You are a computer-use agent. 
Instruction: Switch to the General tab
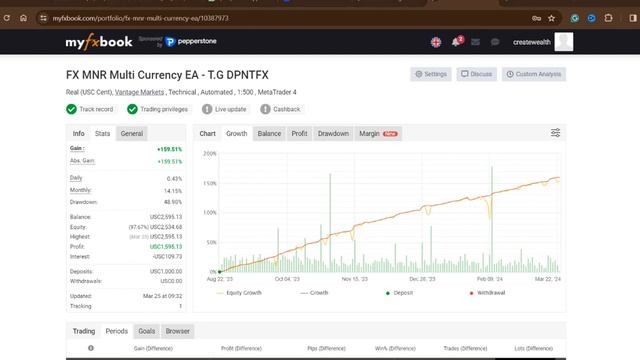coord(132,133)
